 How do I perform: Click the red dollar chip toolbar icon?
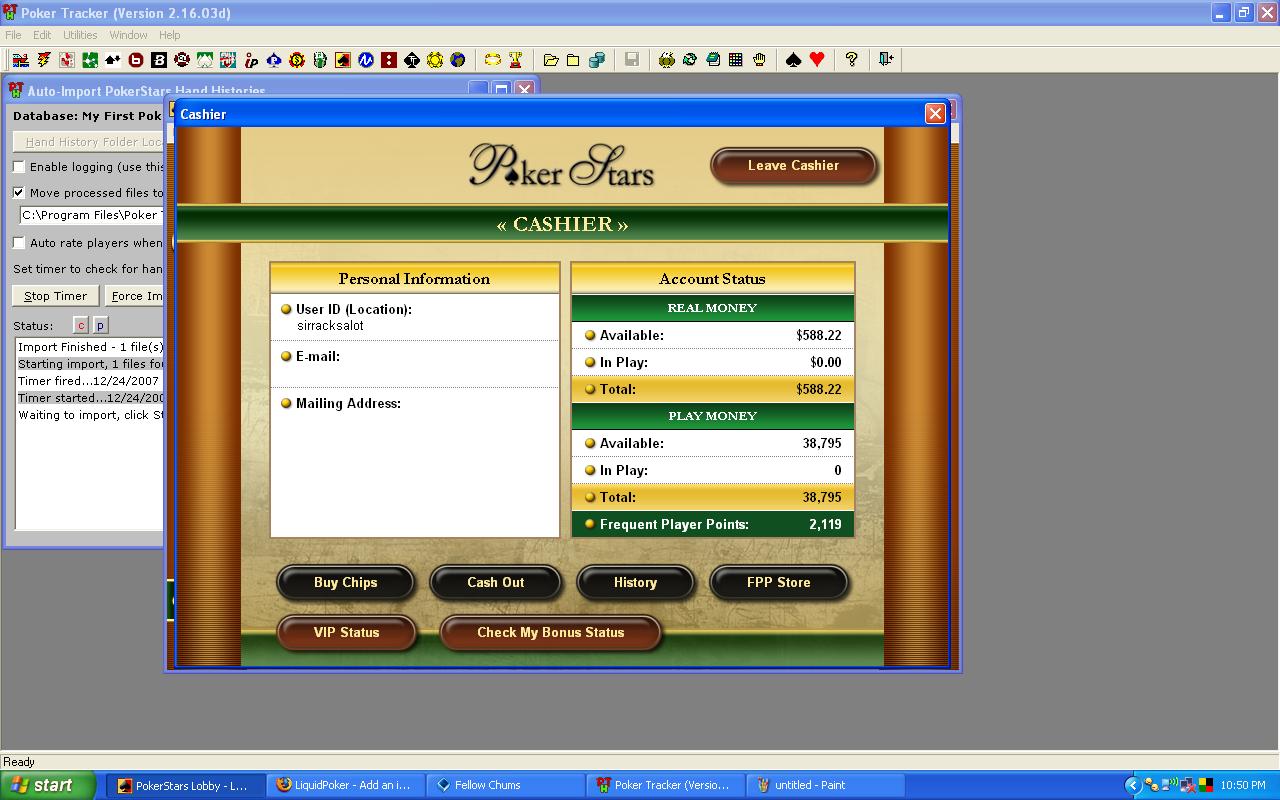pos(297,60)
